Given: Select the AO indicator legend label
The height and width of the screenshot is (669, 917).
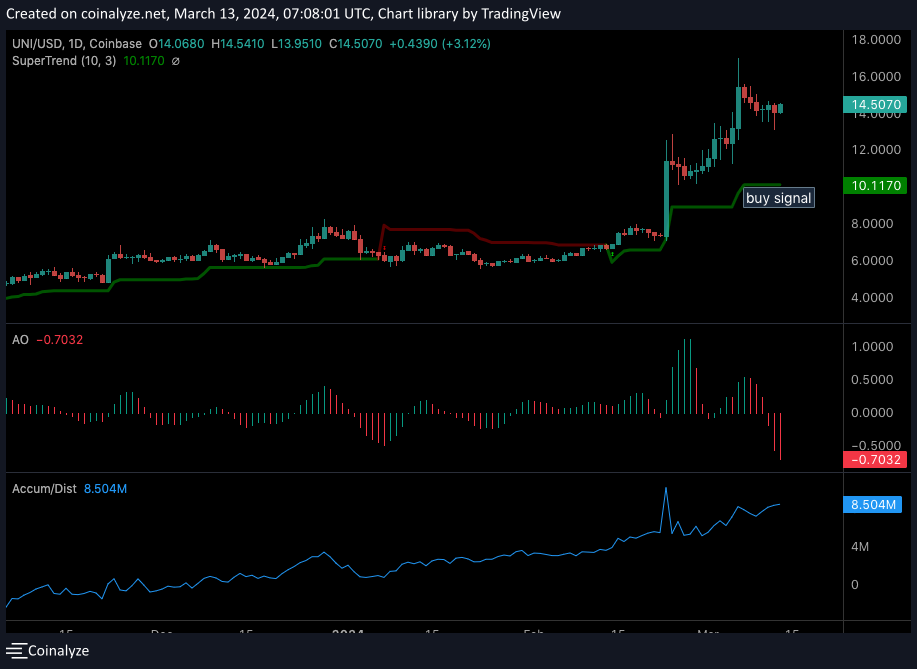Looking at the screenshot, I should coord(20,340).
